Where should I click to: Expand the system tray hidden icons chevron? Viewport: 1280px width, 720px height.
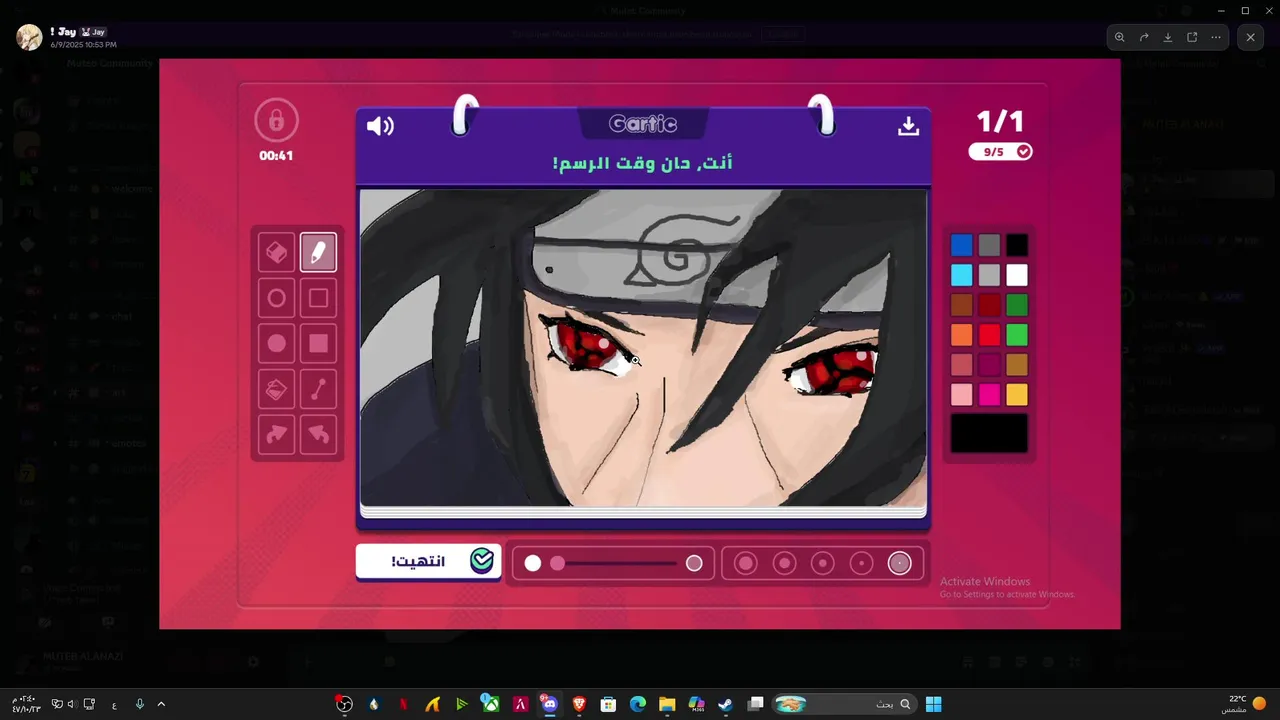161,704
